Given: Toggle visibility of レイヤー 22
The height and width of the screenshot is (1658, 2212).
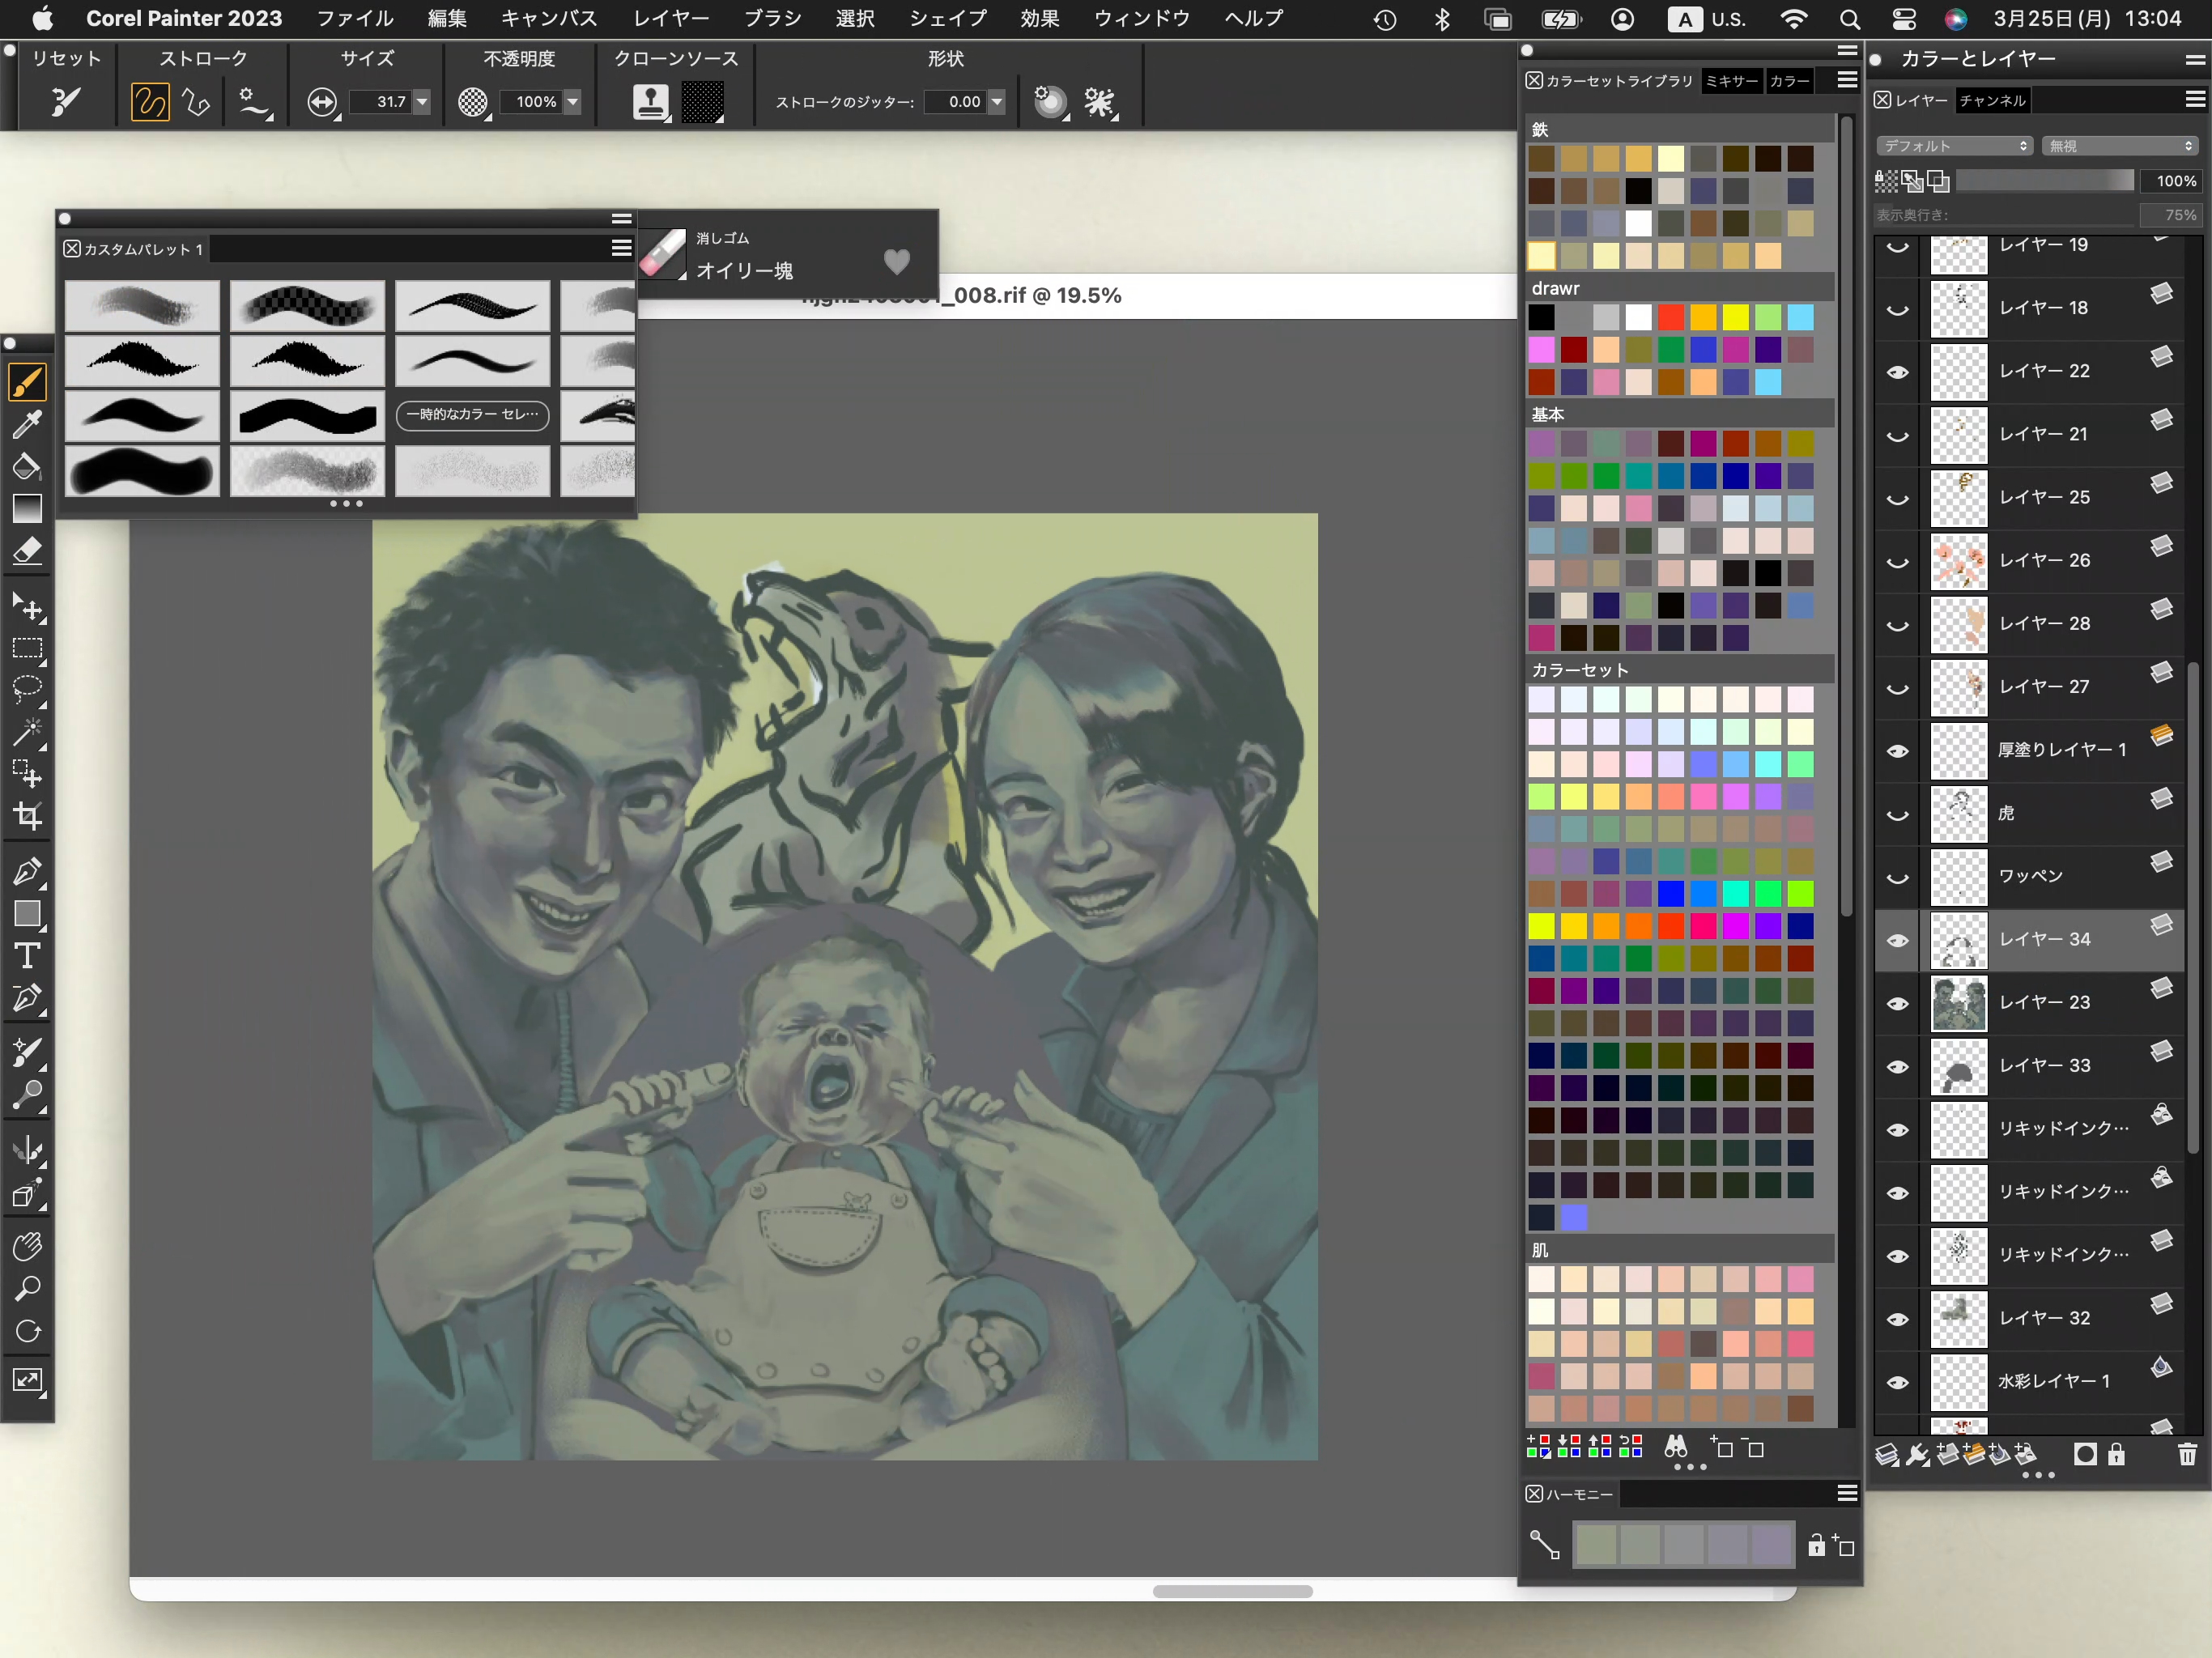Looking at the screenshot, I should (1897, 372).
